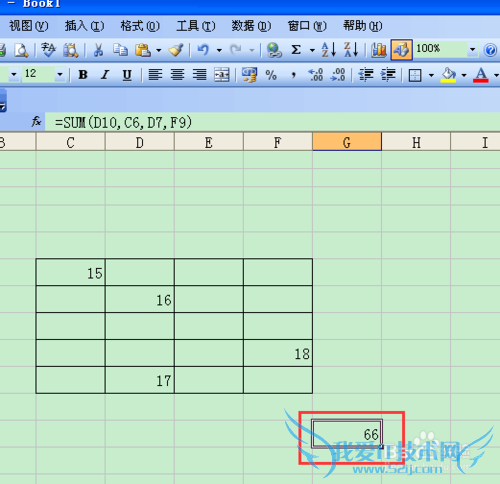500x484 pixels.
Task: Click formula bar with =SUM(D10,C6,D7,F9)
Action: [x=272, y=122]
